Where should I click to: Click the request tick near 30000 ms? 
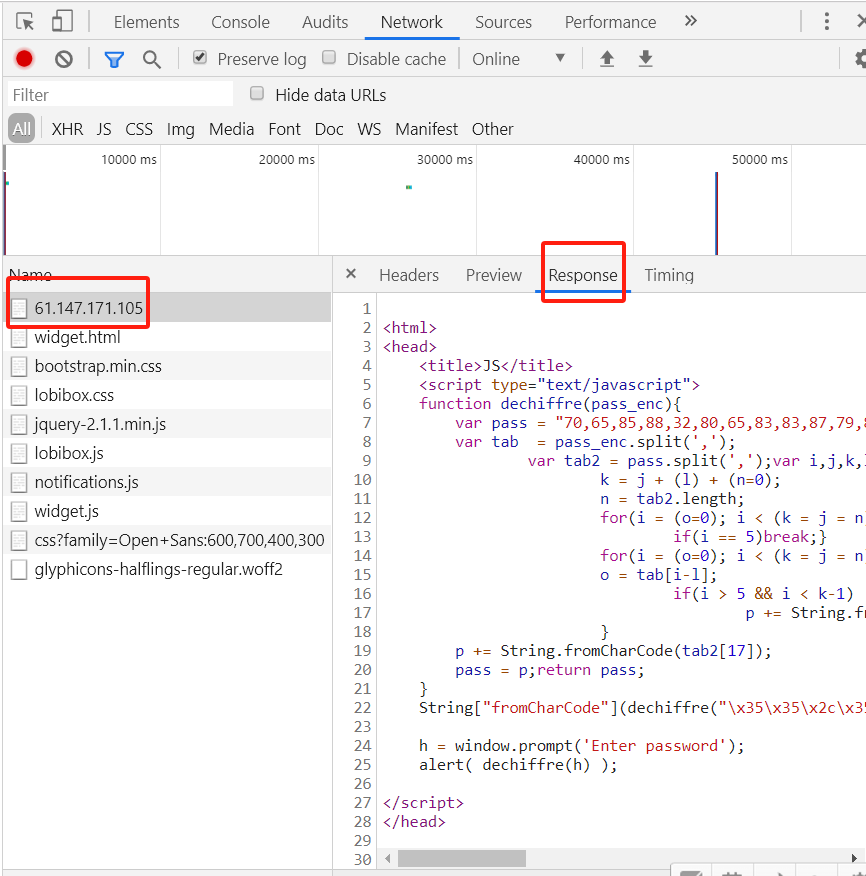coord(409,187)
